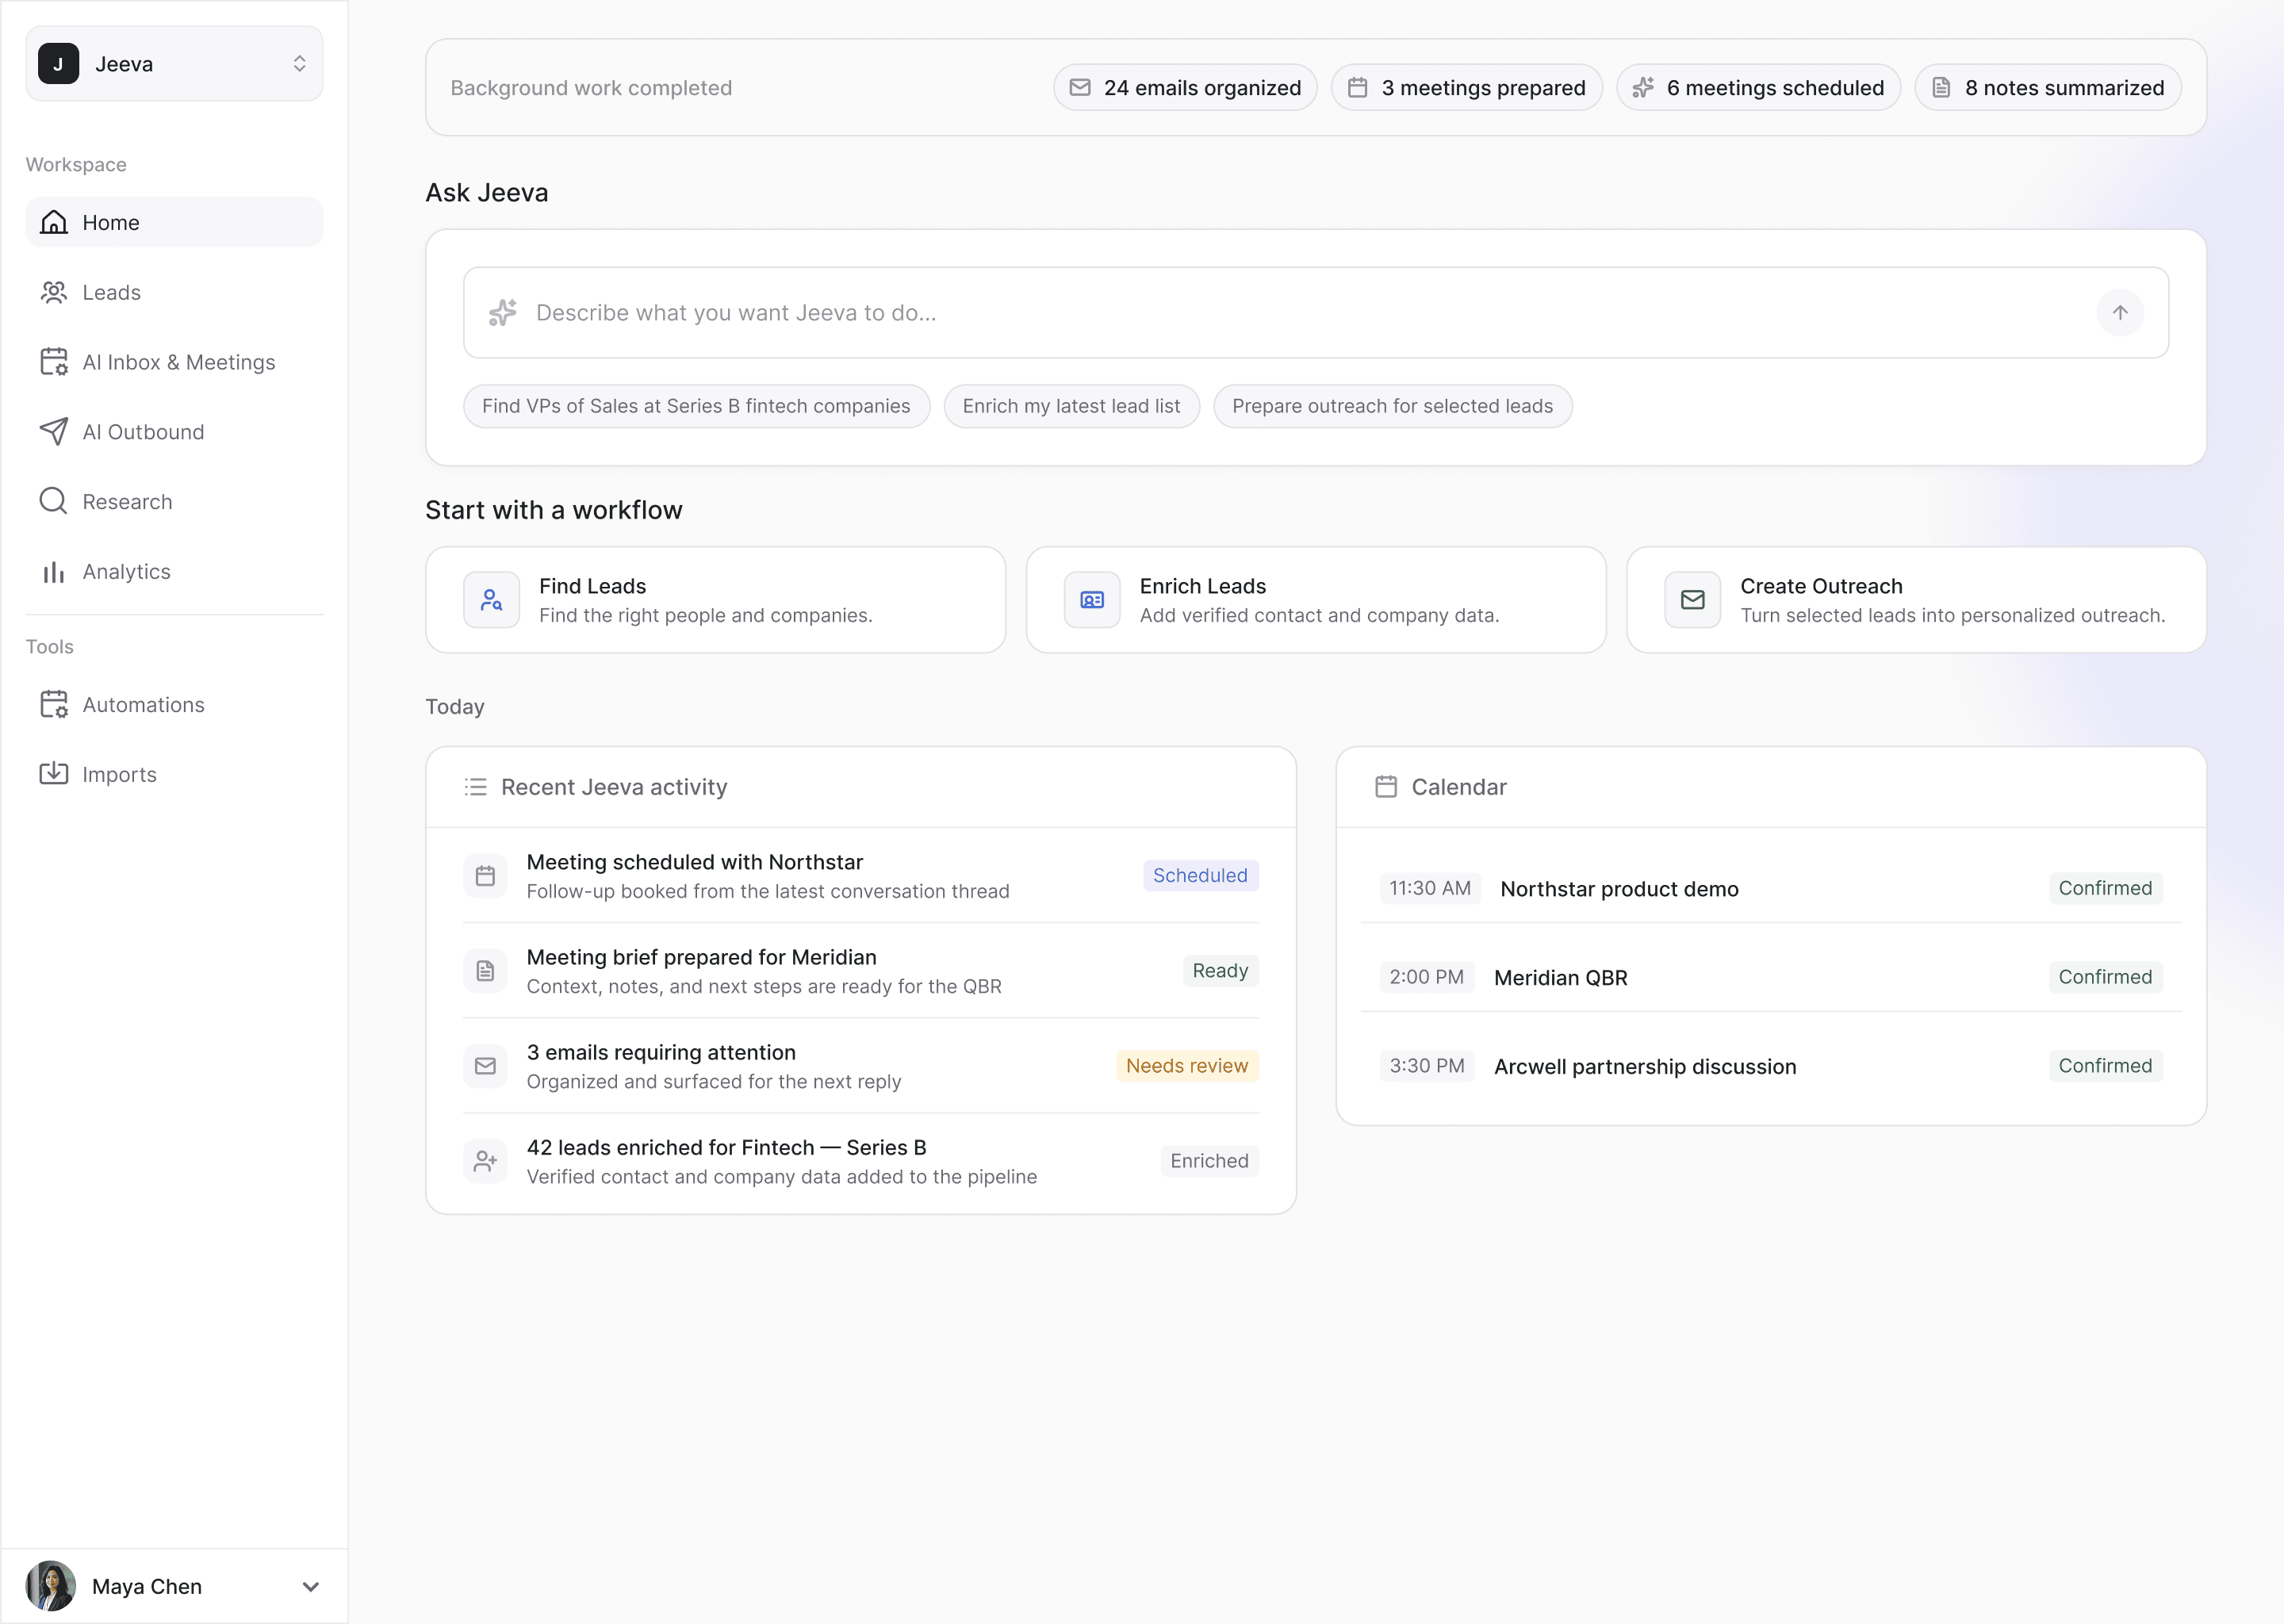Open the Leads section
This screenshot has width=2284, height=1624.
(174, 292)
